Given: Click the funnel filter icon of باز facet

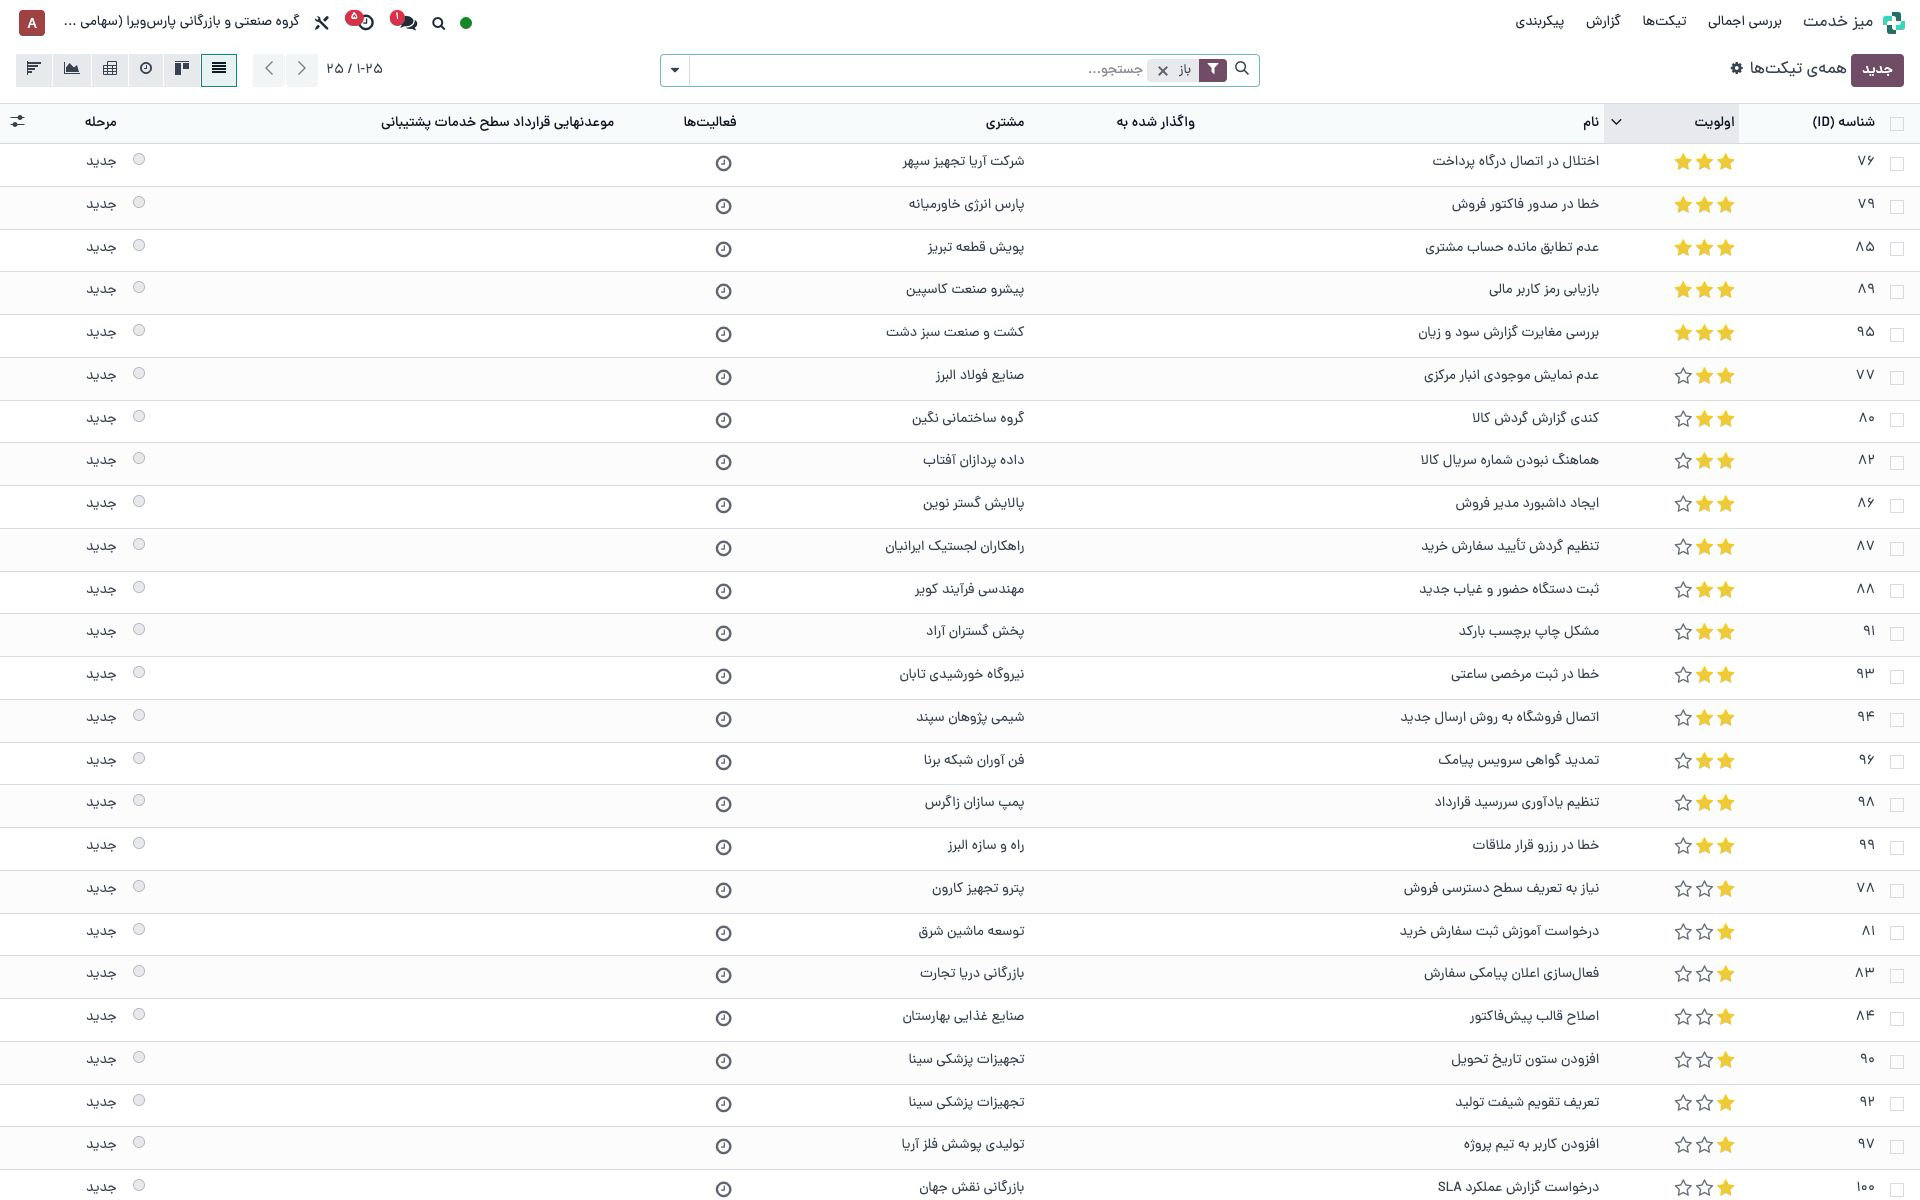Looking at the screenshot, I should [1212, 69].
